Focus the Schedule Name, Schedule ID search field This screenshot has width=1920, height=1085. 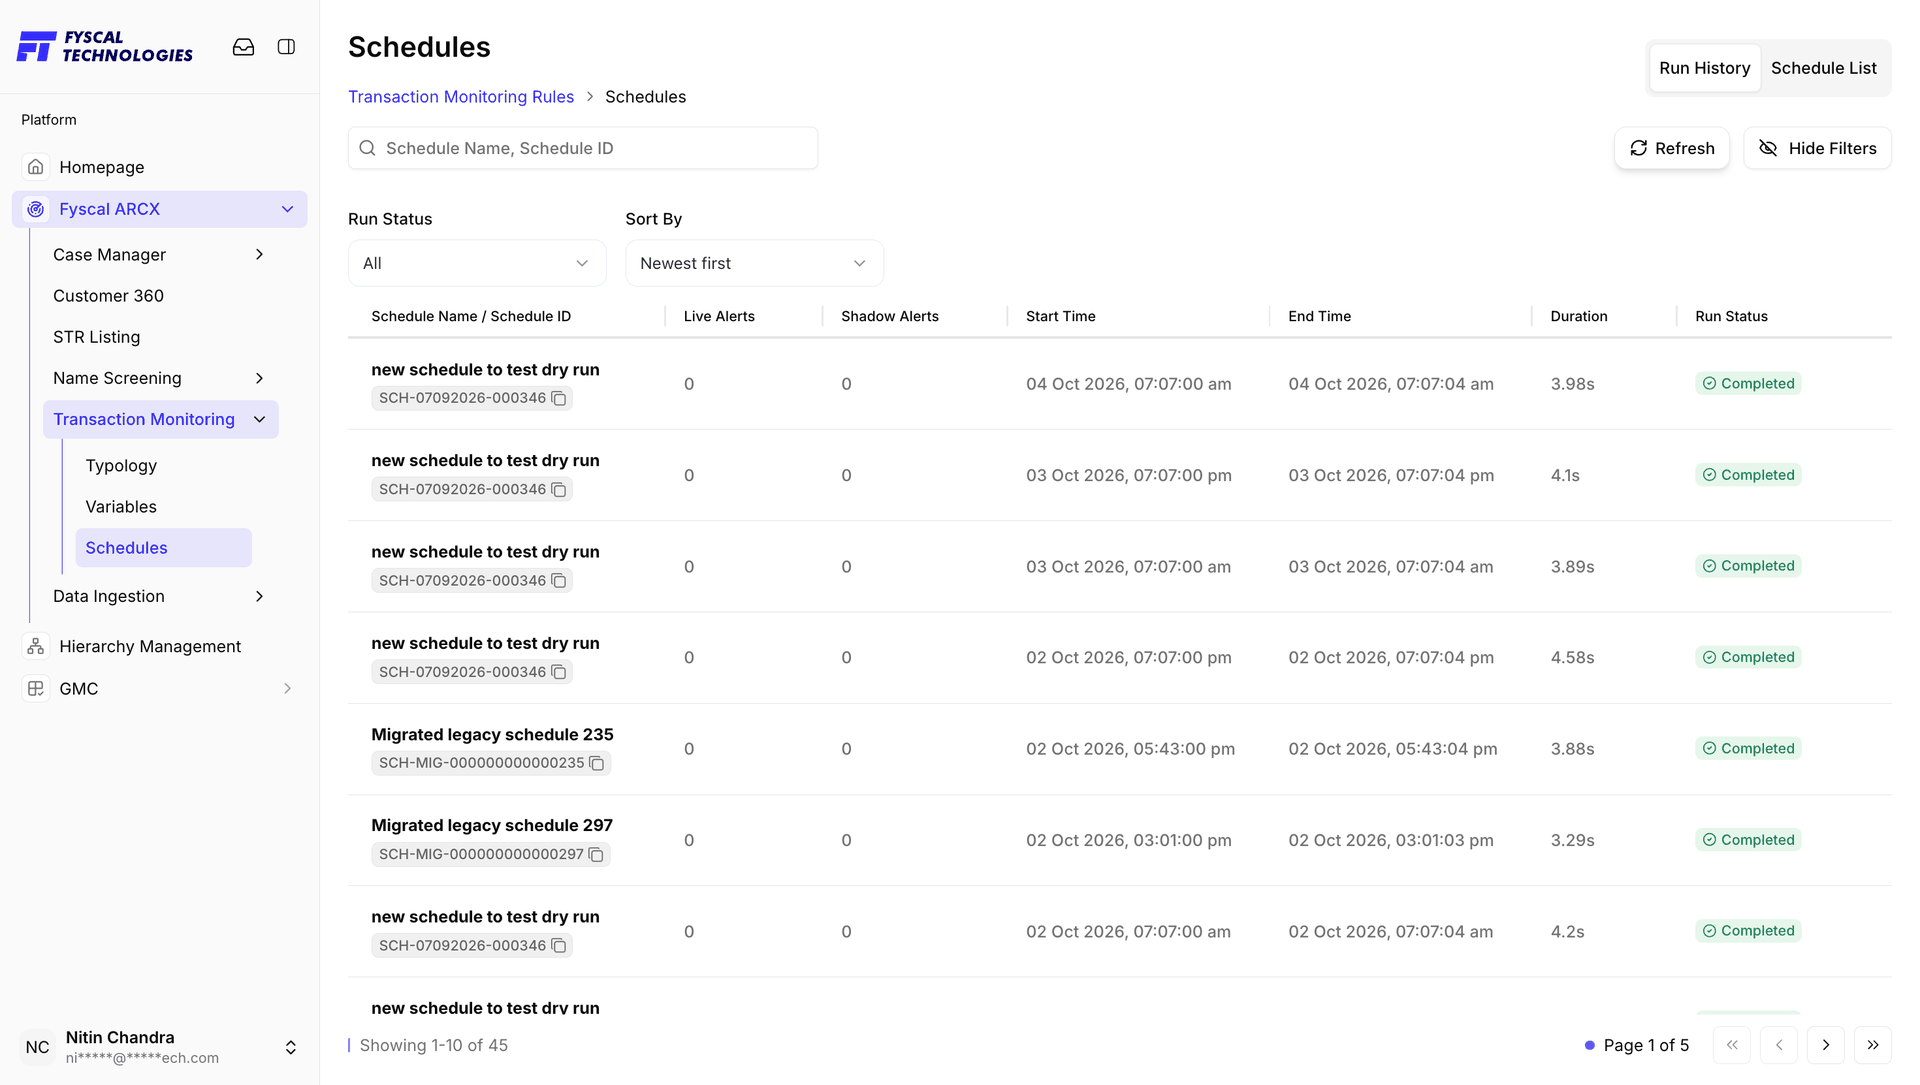click(x=583, y=148)
